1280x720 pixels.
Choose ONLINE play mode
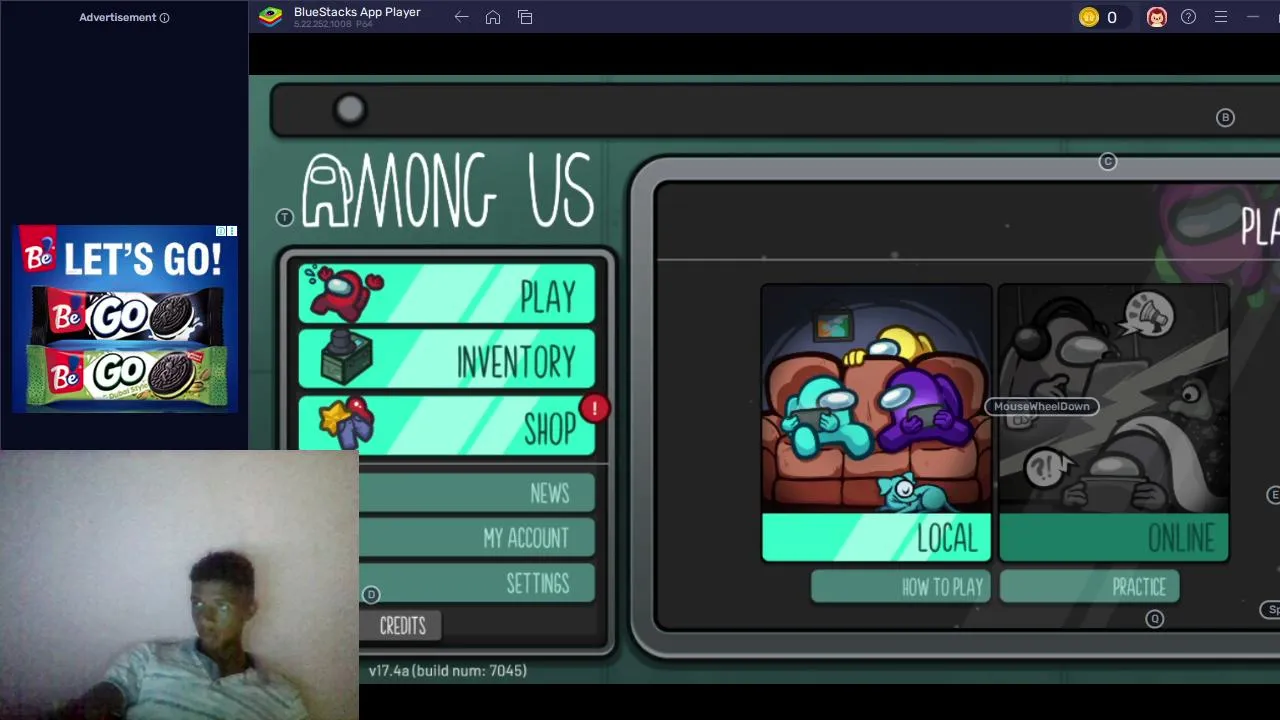[x=1114, y=423]
